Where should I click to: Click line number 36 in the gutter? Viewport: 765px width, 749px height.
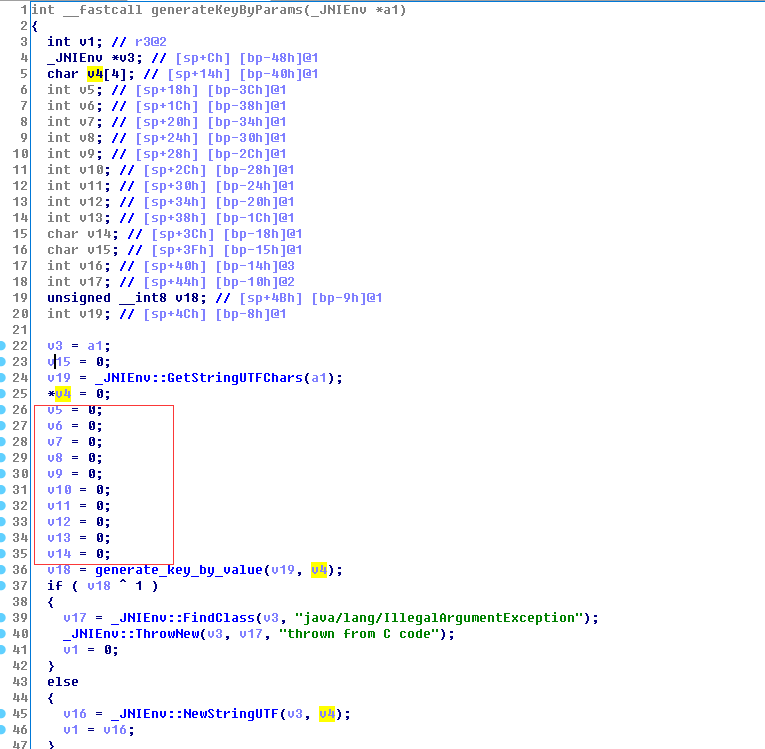click(20, 570)
